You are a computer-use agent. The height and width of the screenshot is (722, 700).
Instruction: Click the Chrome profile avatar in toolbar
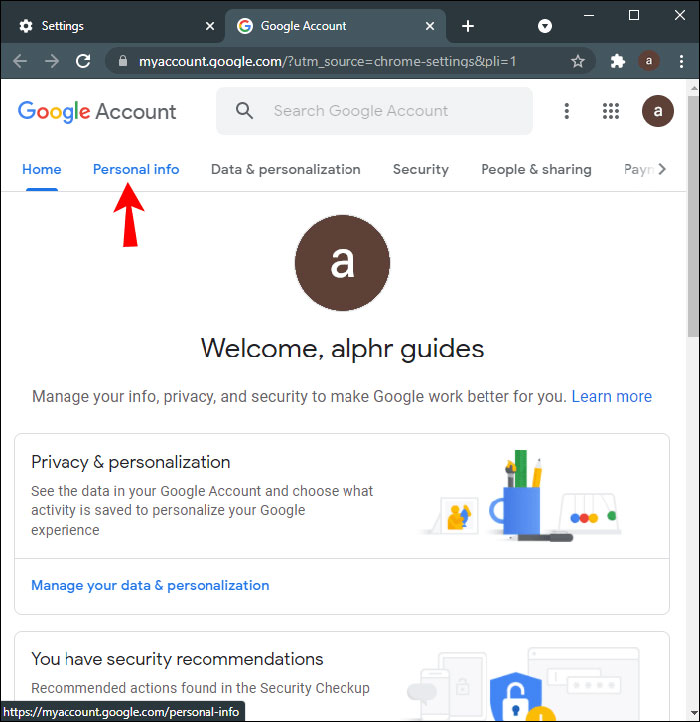(x=649, y=61)
